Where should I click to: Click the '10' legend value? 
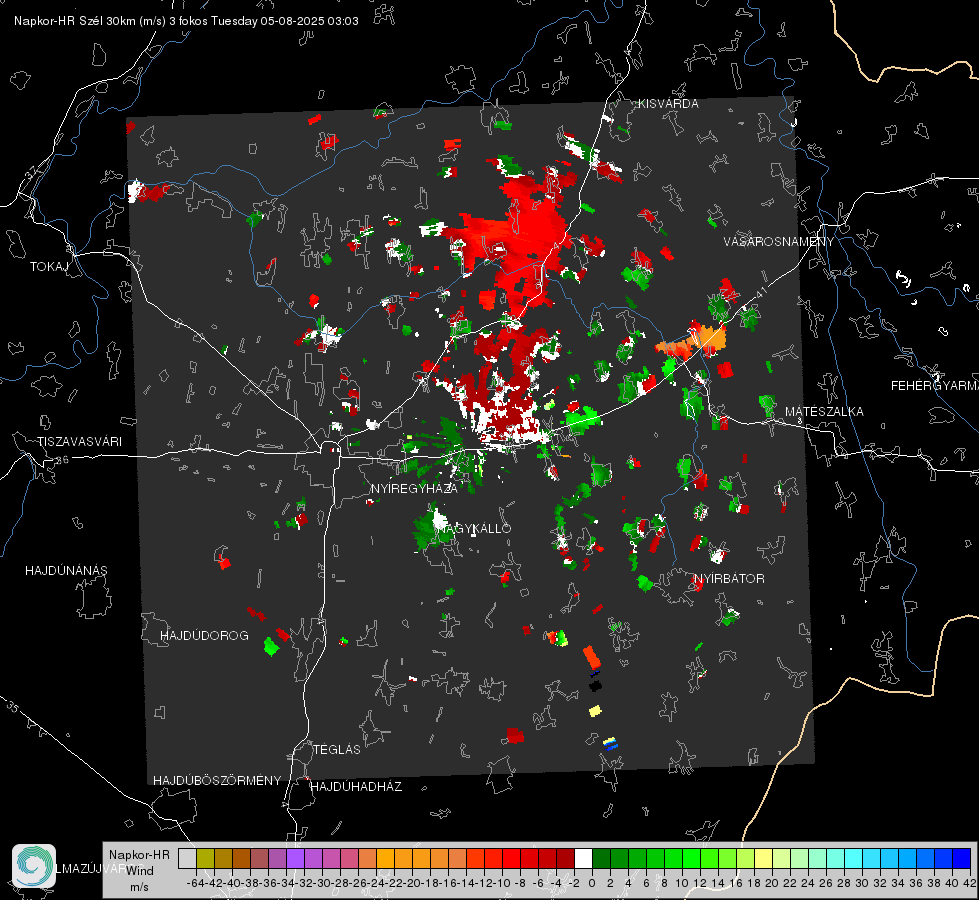coord(682,883)
